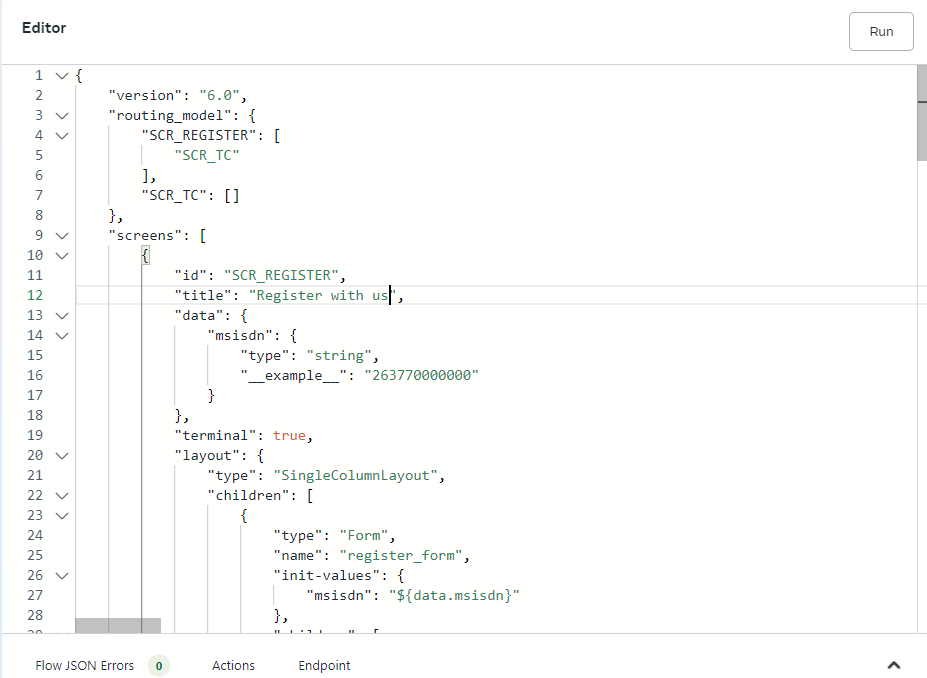Viewport: 927px width, 678px height.
Task: Collapse the msisdn object fold on line 14
Action: tap(62, 336)
